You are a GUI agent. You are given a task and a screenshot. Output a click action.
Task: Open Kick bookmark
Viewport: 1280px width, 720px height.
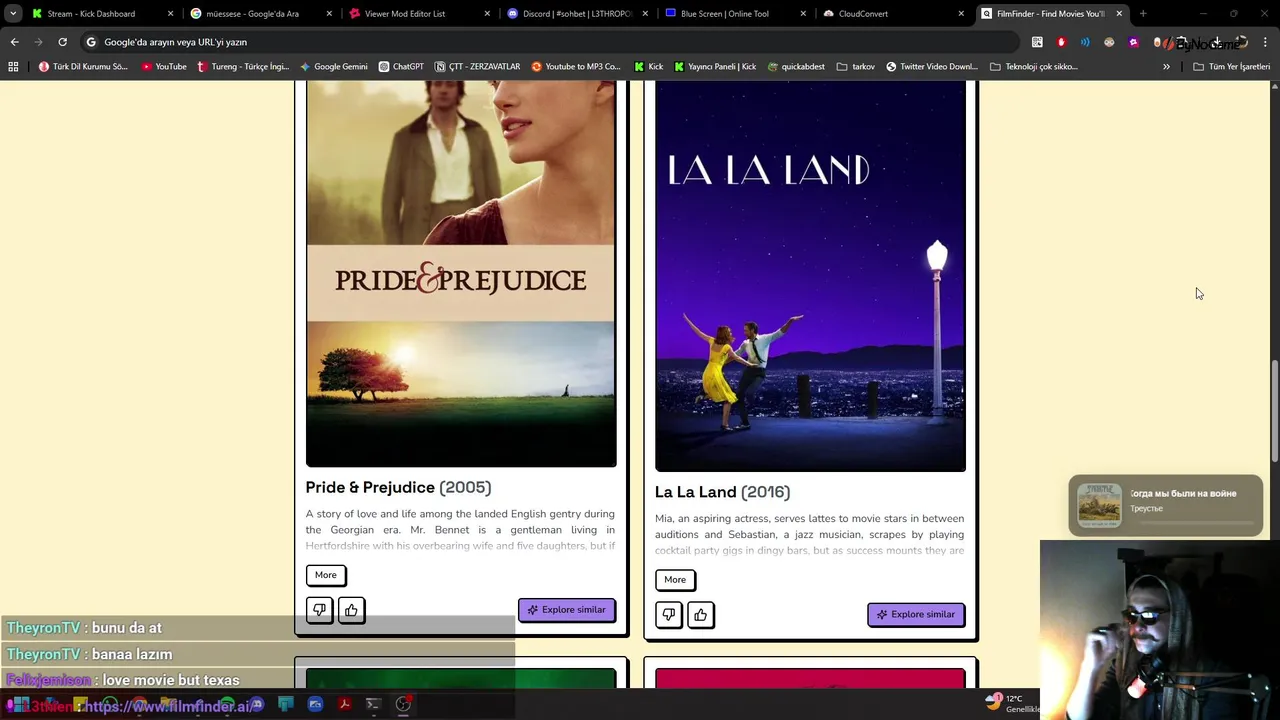coord(649,67)
